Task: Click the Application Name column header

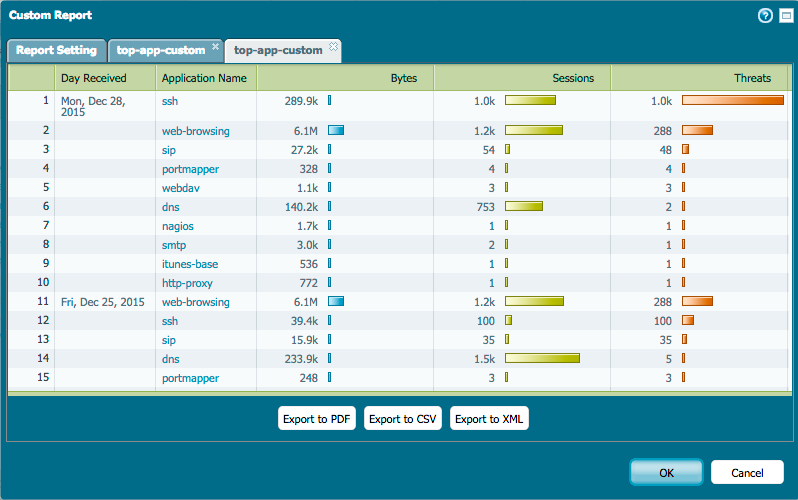Action: tap(205, 78)
